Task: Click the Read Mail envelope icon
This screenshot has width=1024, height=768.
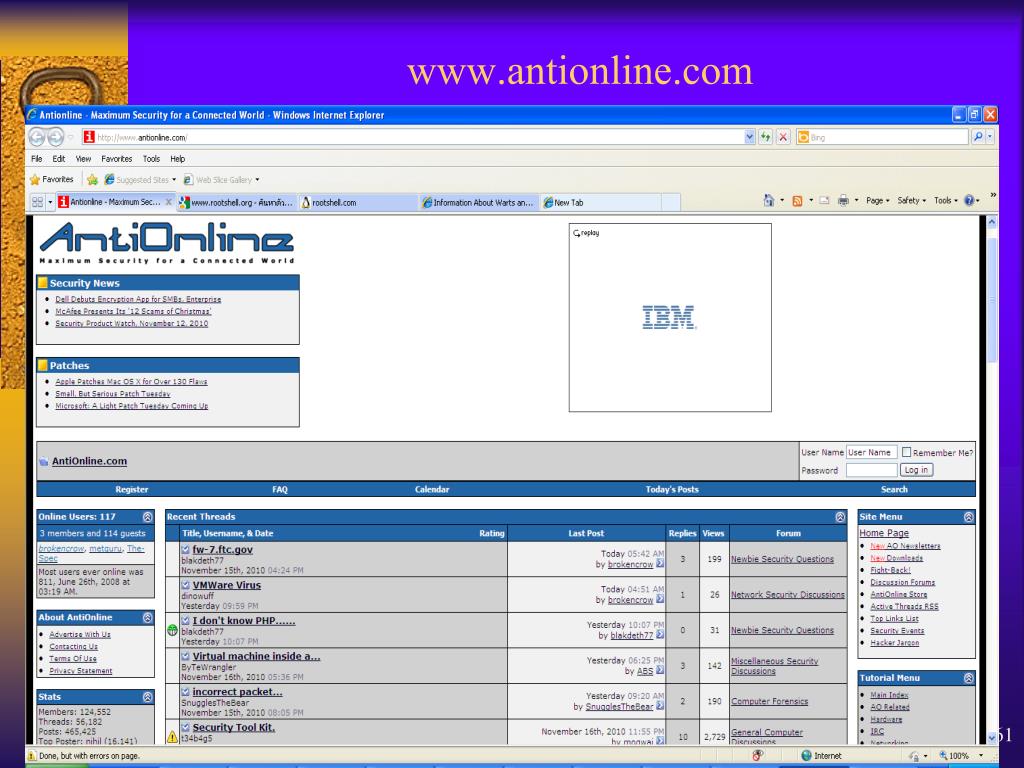Action: point(824,200)
